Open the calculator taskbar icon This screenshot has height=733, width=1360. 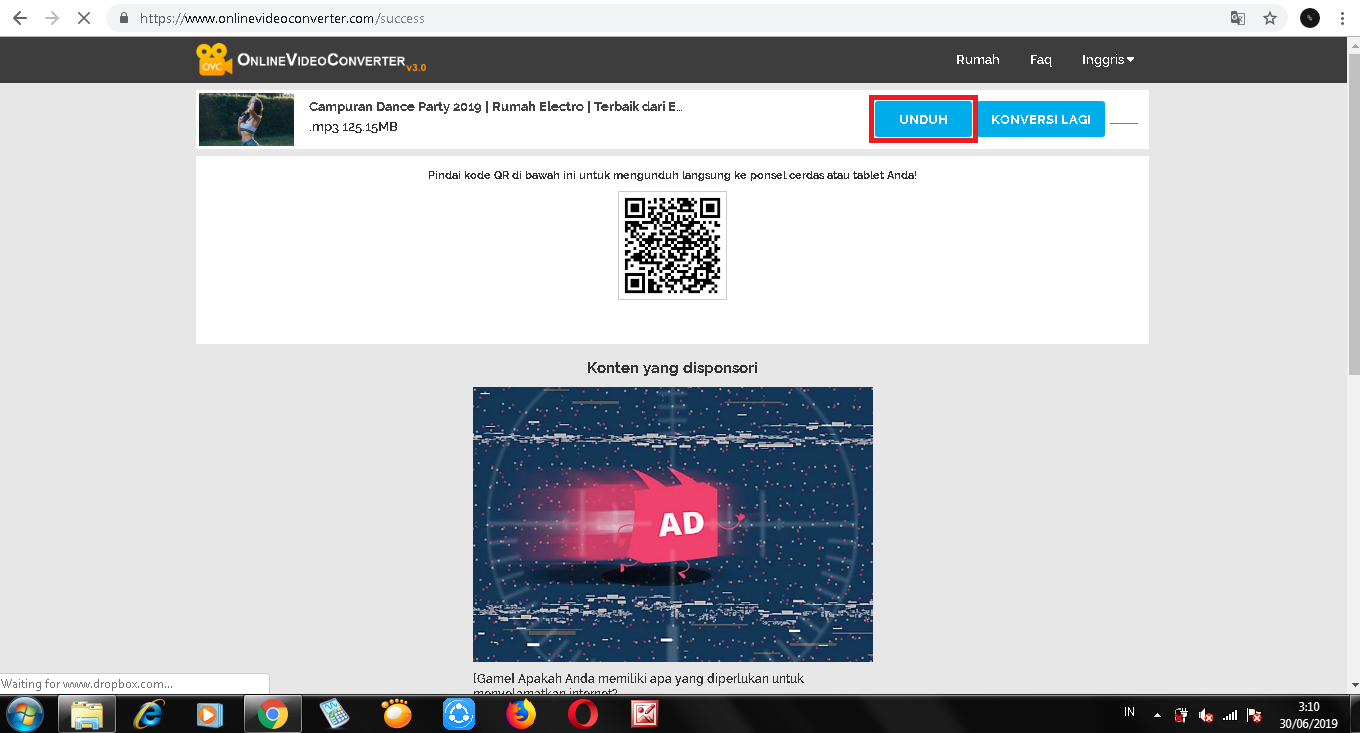coord(334,714)
